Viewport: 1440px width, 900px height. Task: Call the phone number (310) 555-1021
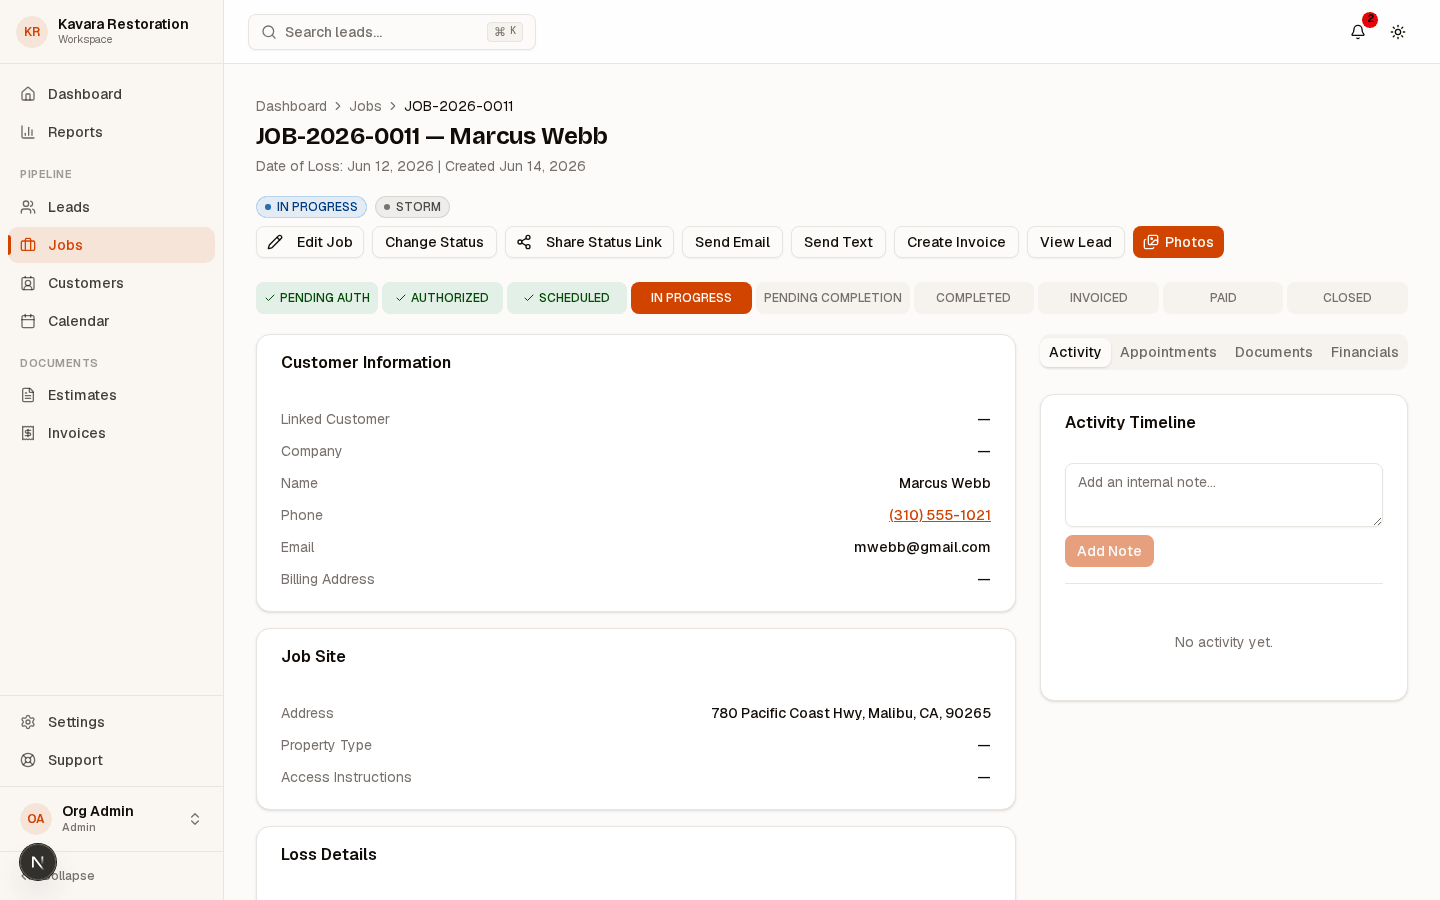tap(940, 515)
